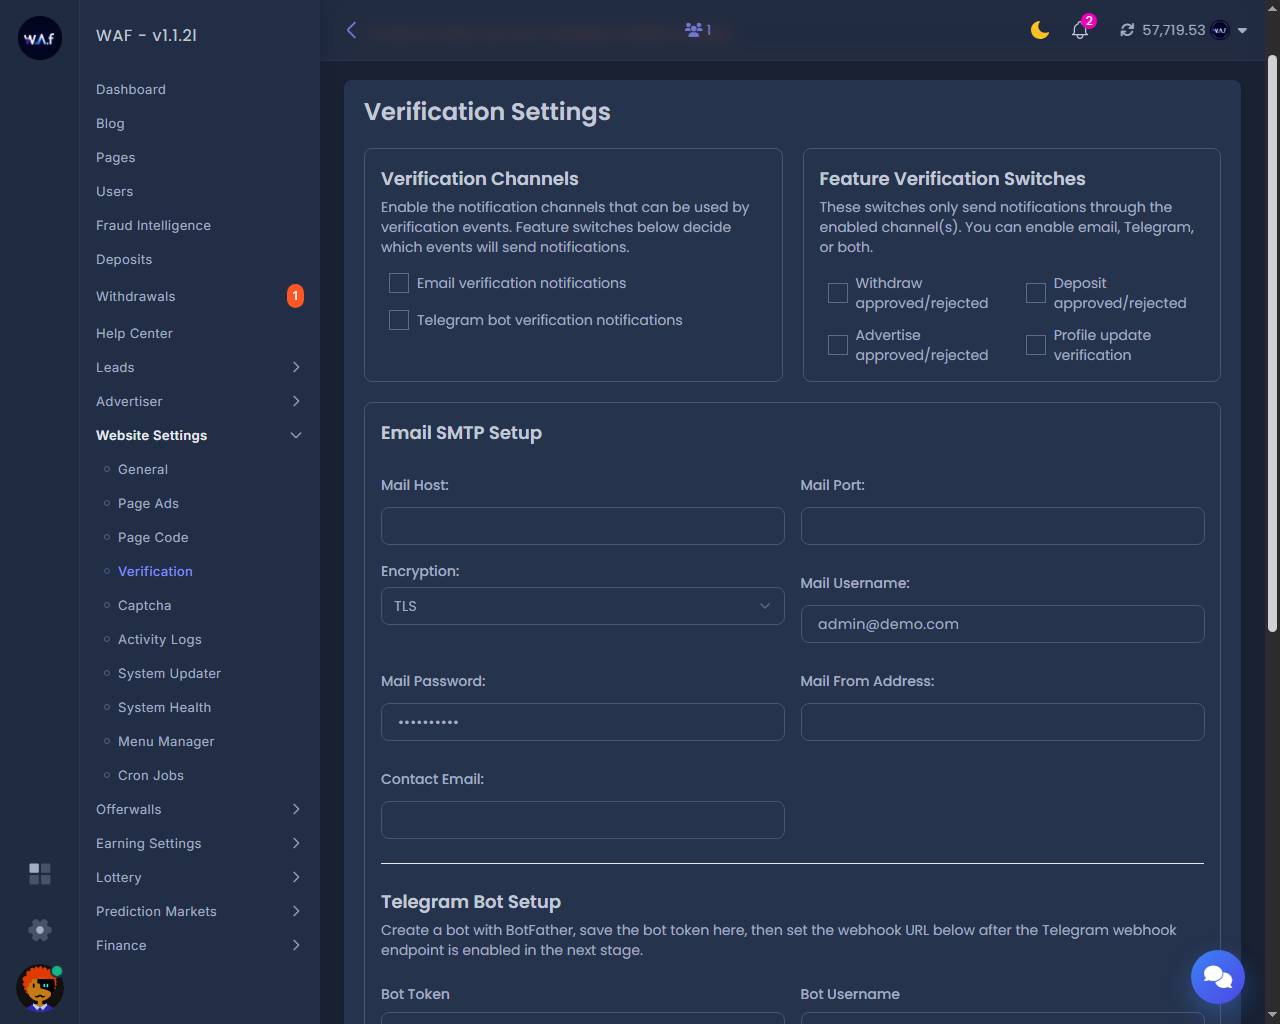Enable Telegram bot verification notifications checkbox
The height and width of the screenshot is (1024, 1280).
(399, 320)
